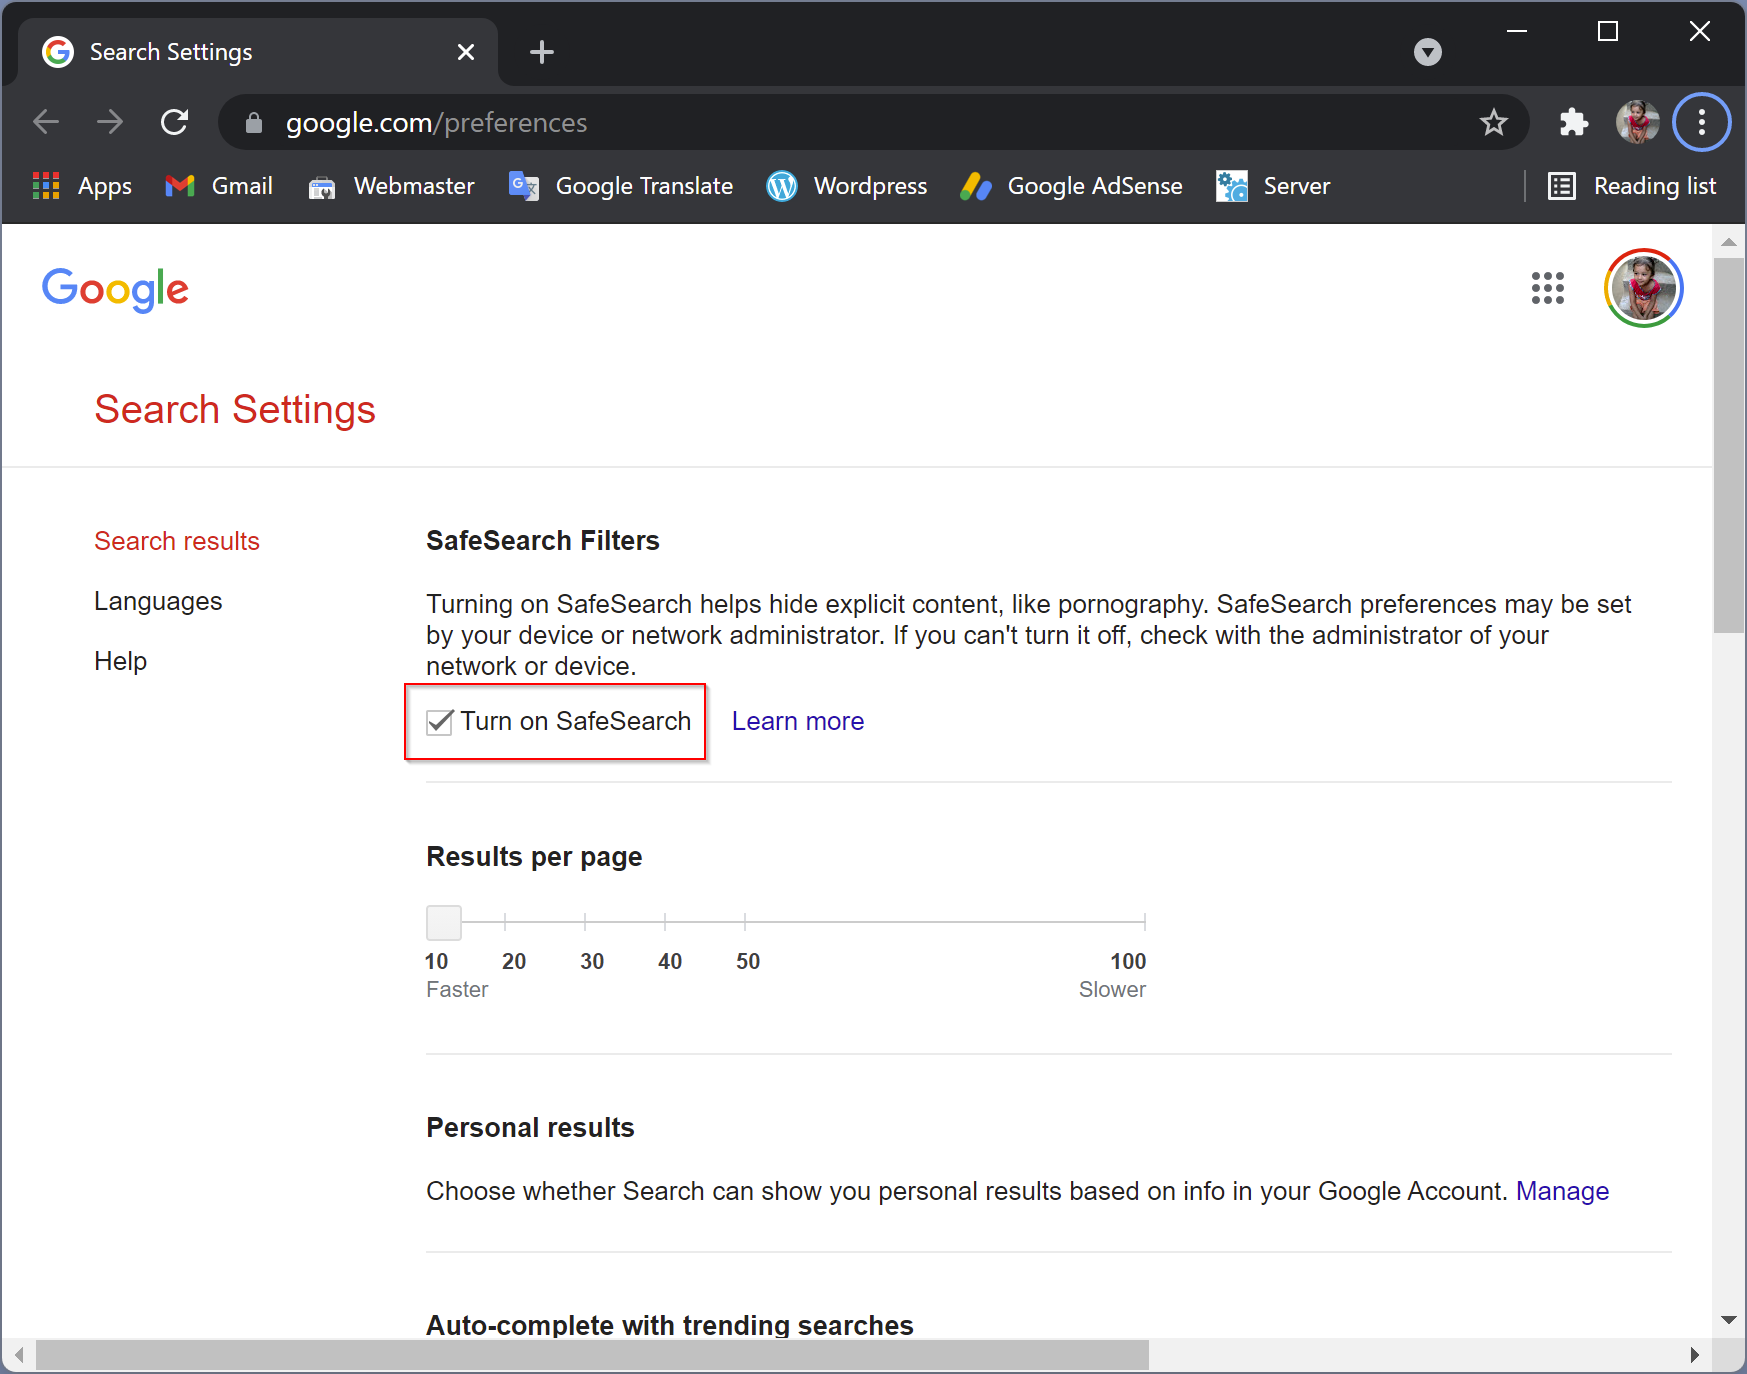Open Wordpress bookmark
1747x1374 pixels.
click(x=847, y=186)
